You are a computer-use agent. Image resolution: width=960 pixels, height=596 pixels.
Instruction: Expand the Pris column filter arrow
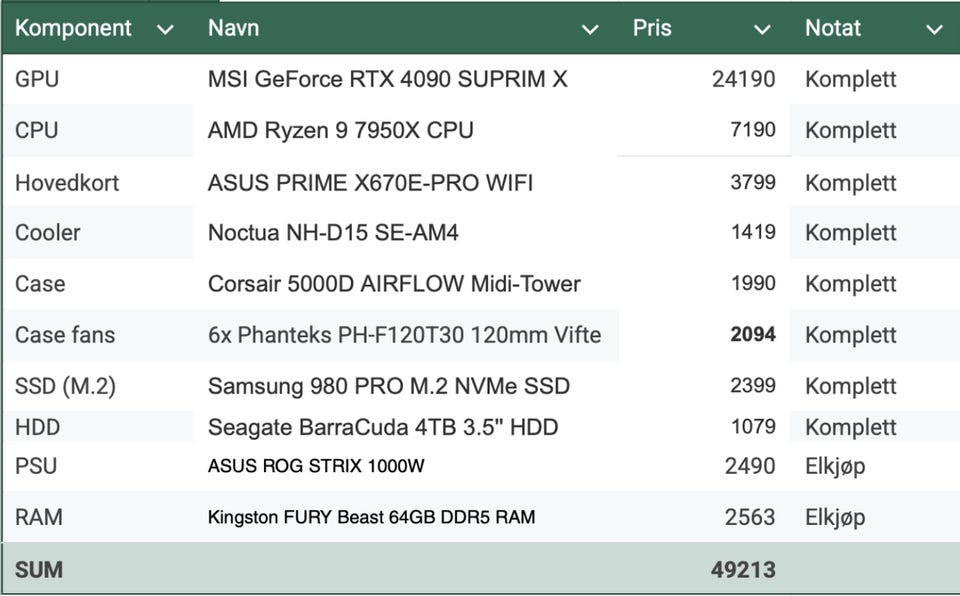point(763,30)
